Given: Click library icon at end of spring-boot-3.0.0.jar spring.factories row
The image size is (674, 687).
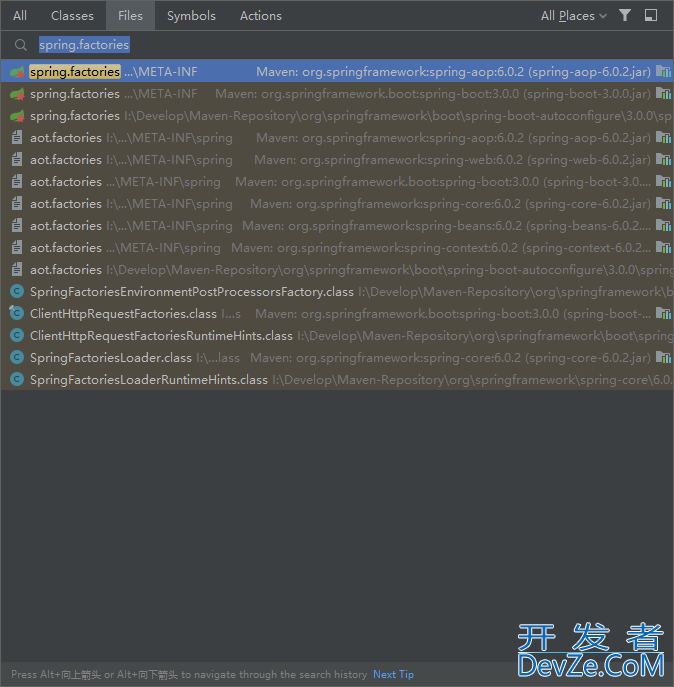Looking at the screenshot, I should pos(663,93).
